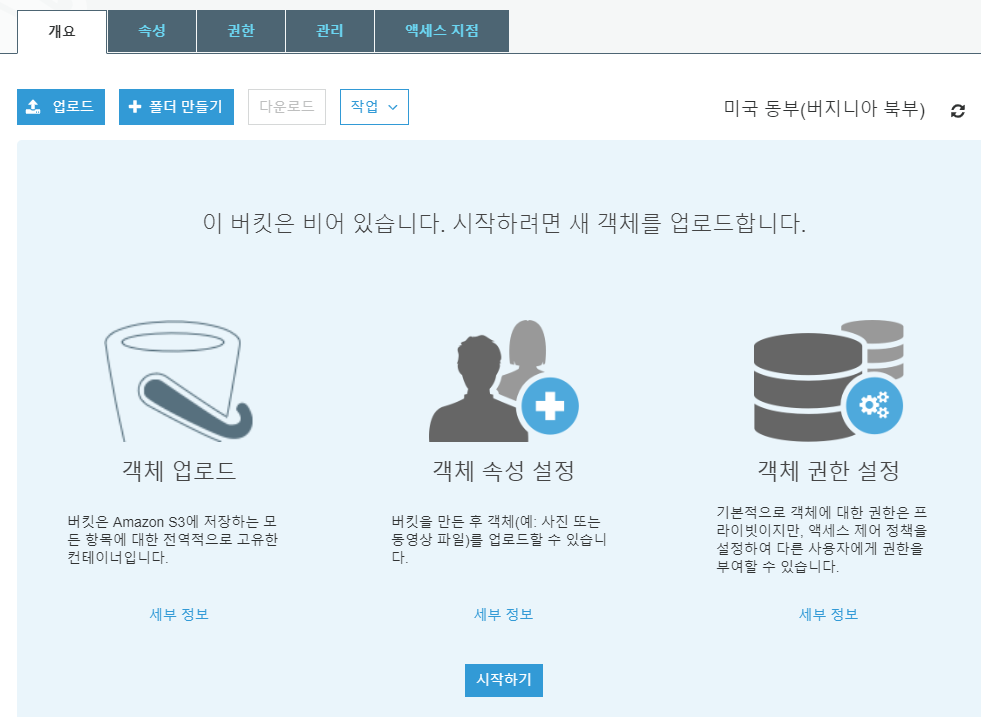Screen dimensions: 981x717
Task: Click the description starting '버킷을 만든 후 객체'
Action: (499, 539)
